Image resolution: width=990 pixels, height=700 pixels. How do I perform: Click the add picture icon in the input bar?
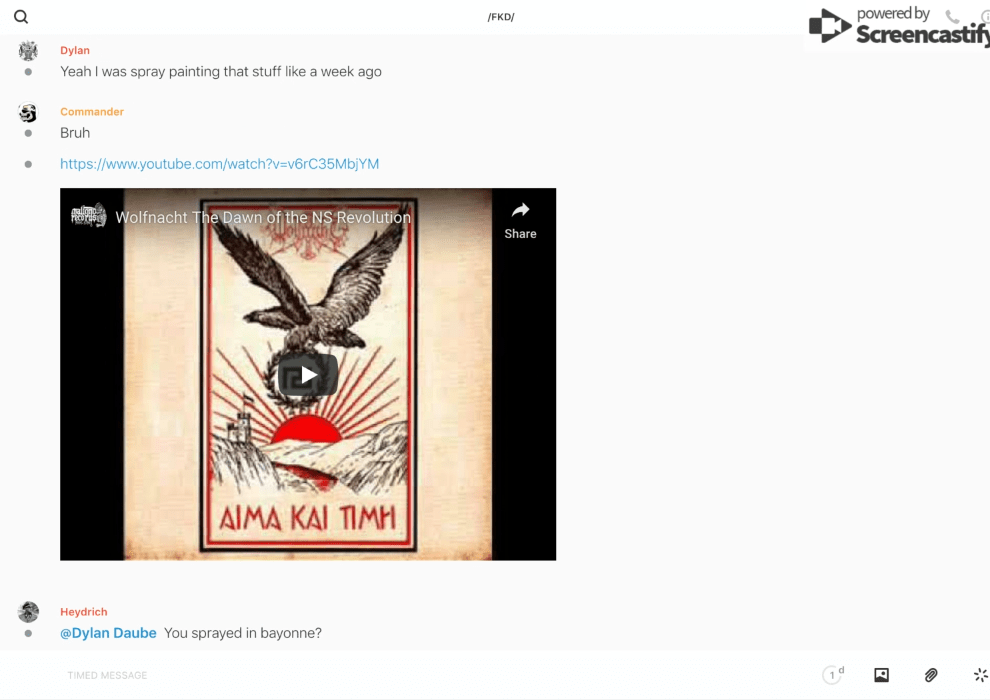[881, 675]
